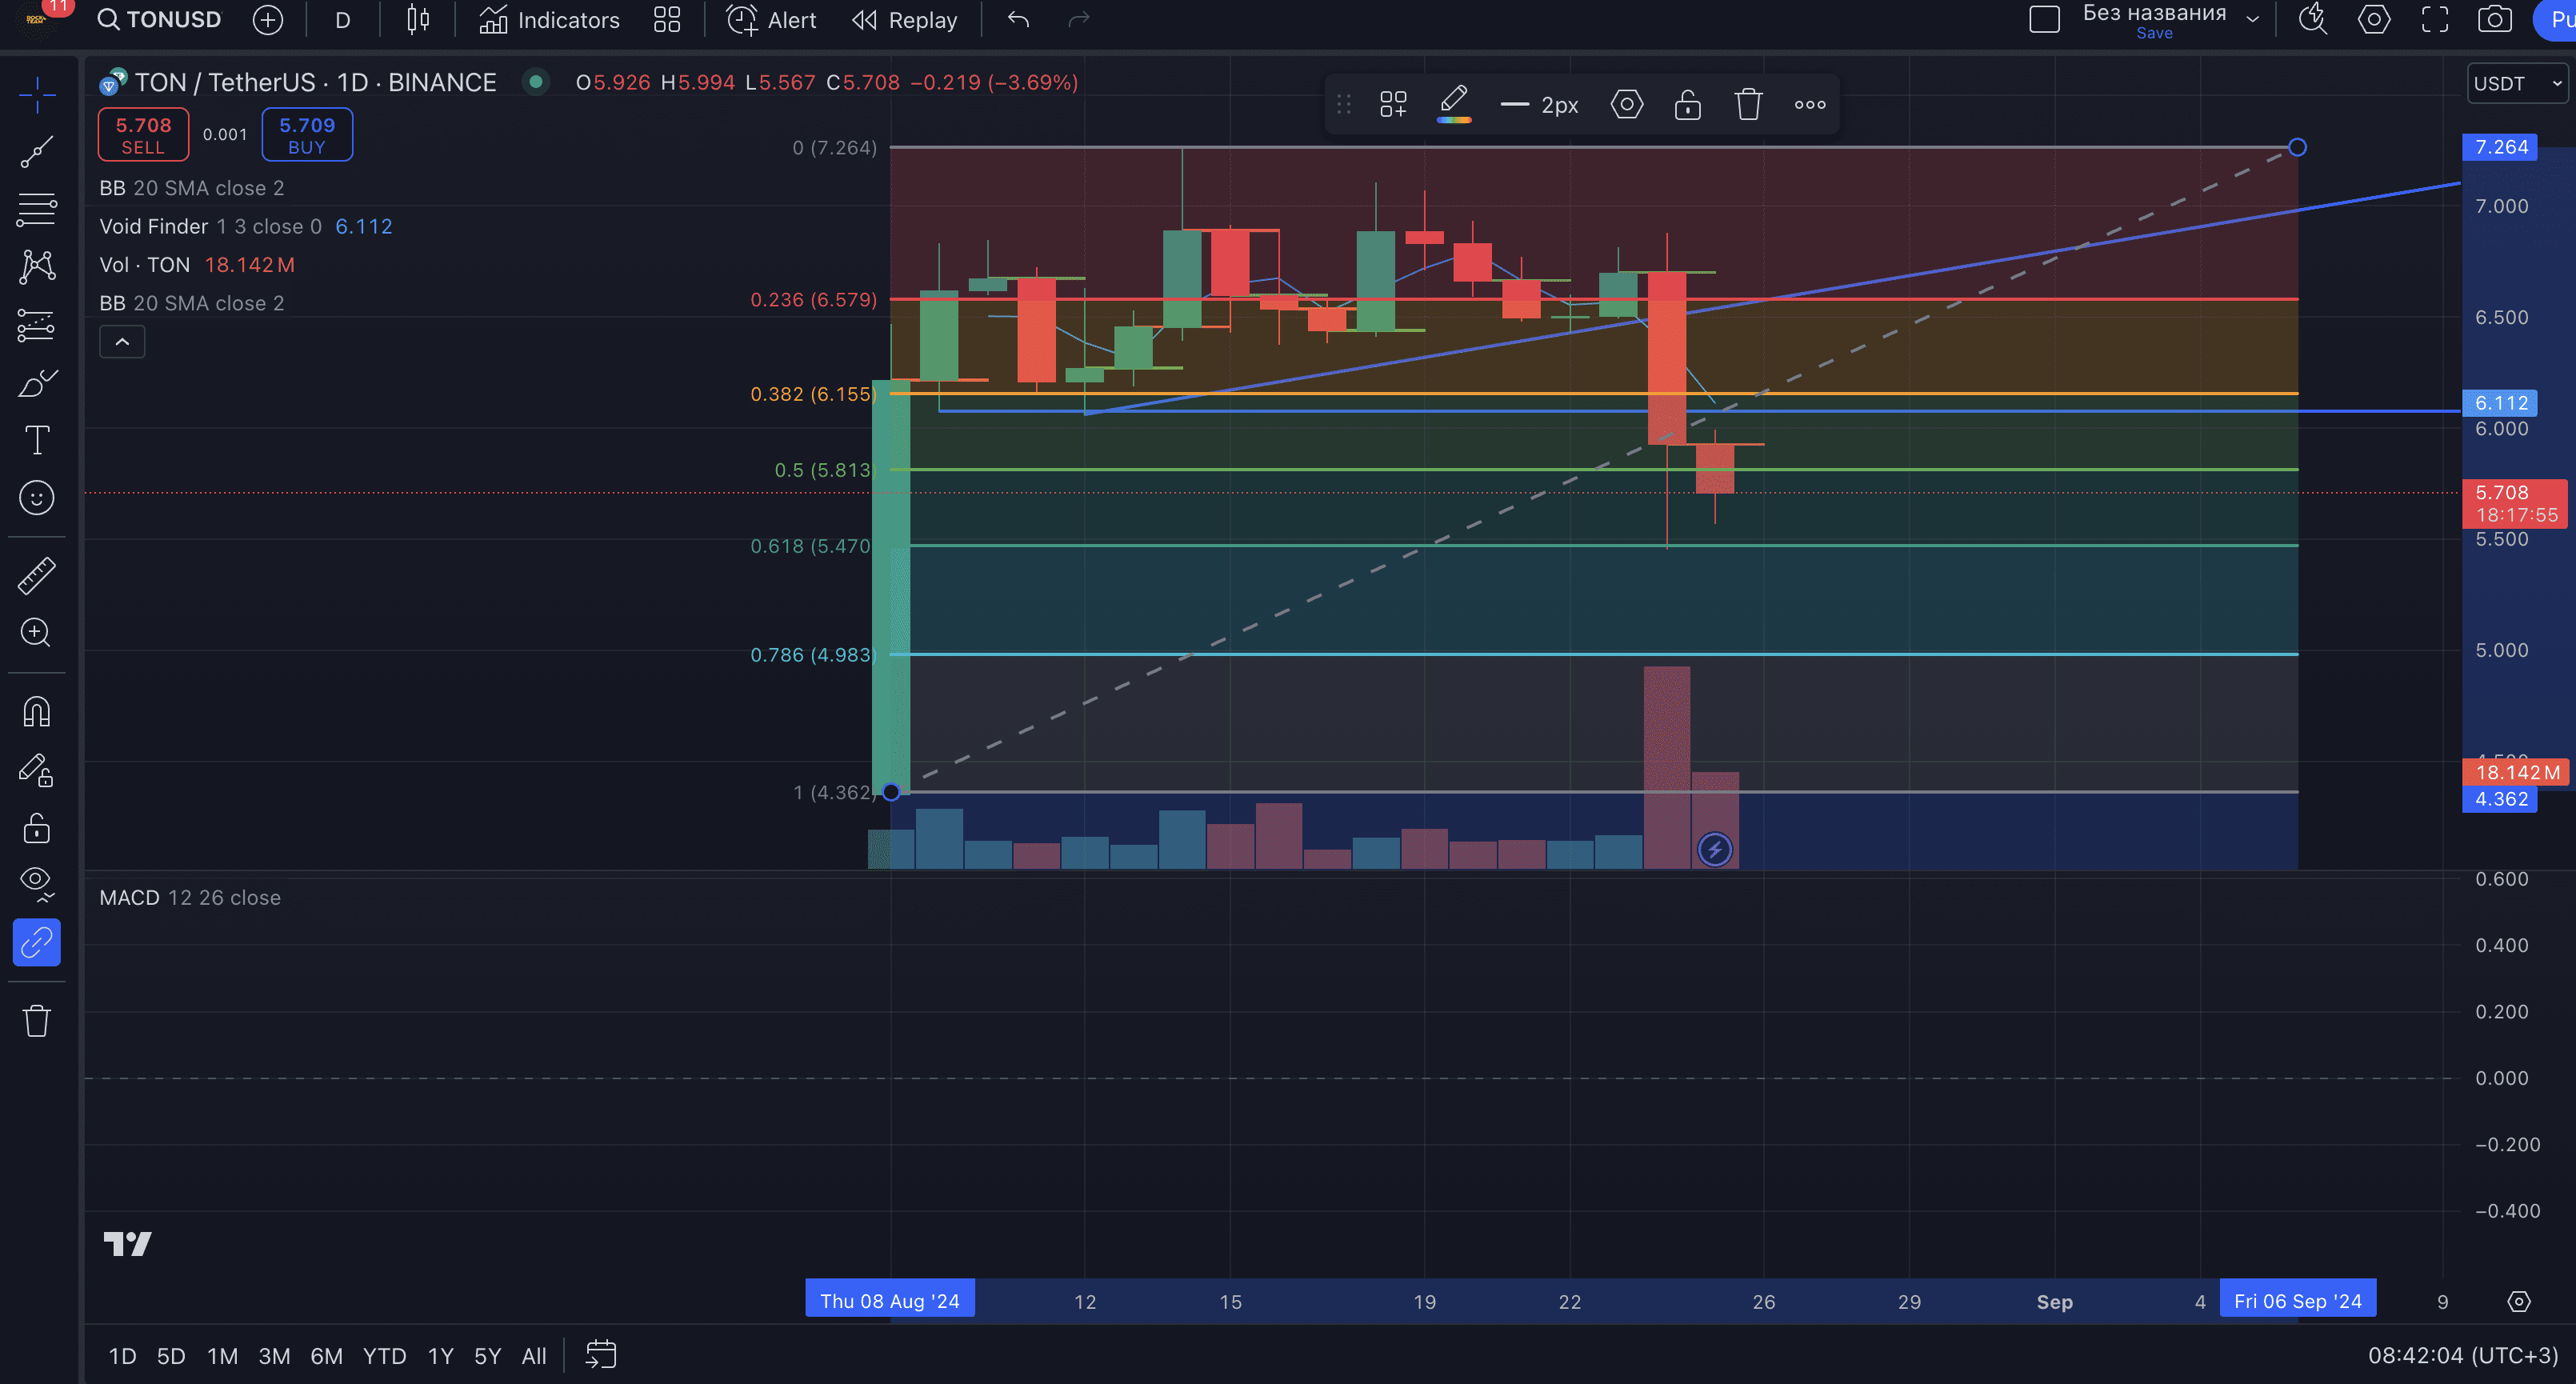Delete drawing with floating toolbar trash icon
Image resolution: width=2576 pixels, height=1384 pixels.
pyautogui.click(x=1748, y=104)
